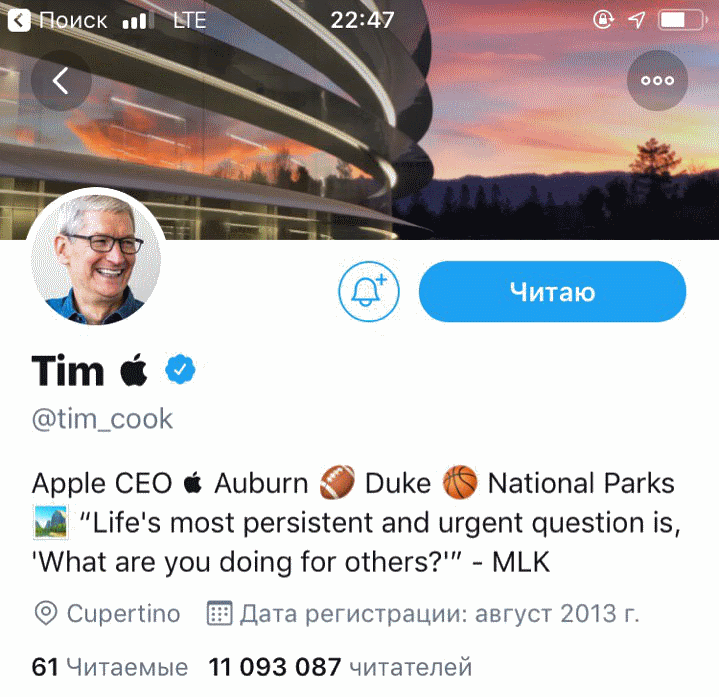Screen dimensions: 719x697
Task: Toggle the Читаю following button
Action: tap(552, 292)
